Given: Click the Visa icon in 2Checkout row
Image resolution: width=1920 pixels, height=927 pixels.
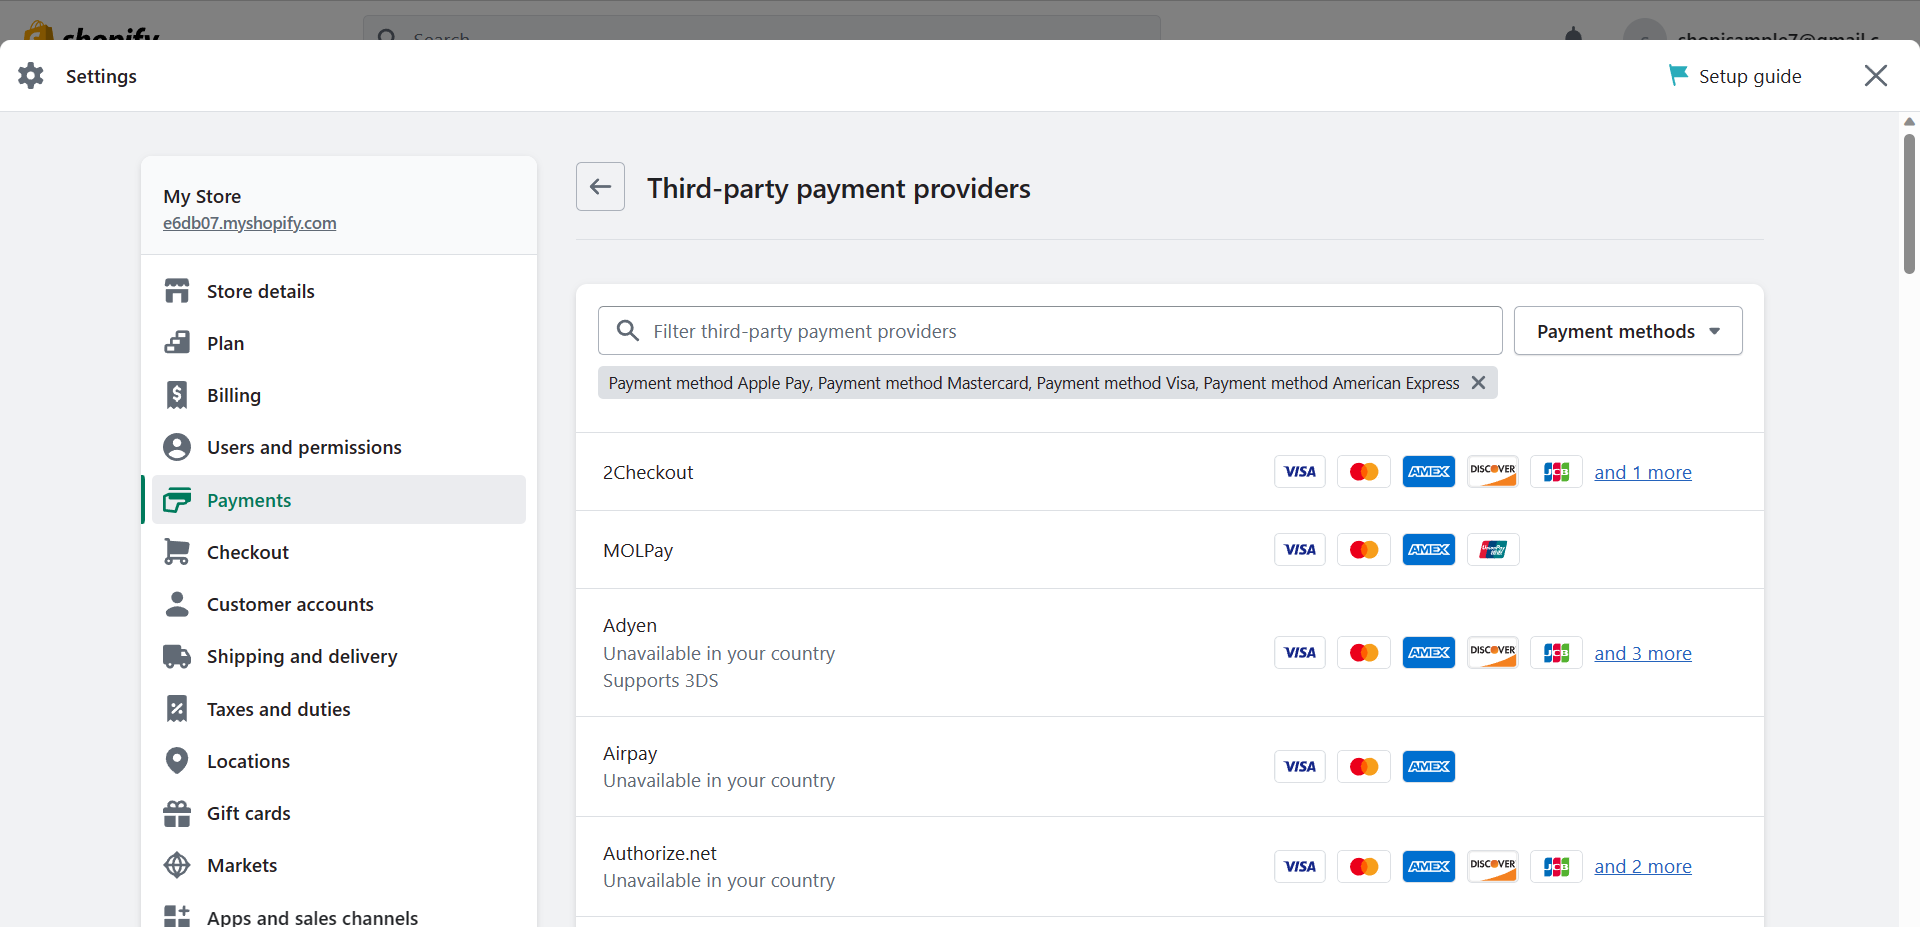Looking at the screenshot, I should coord(1300,472).
